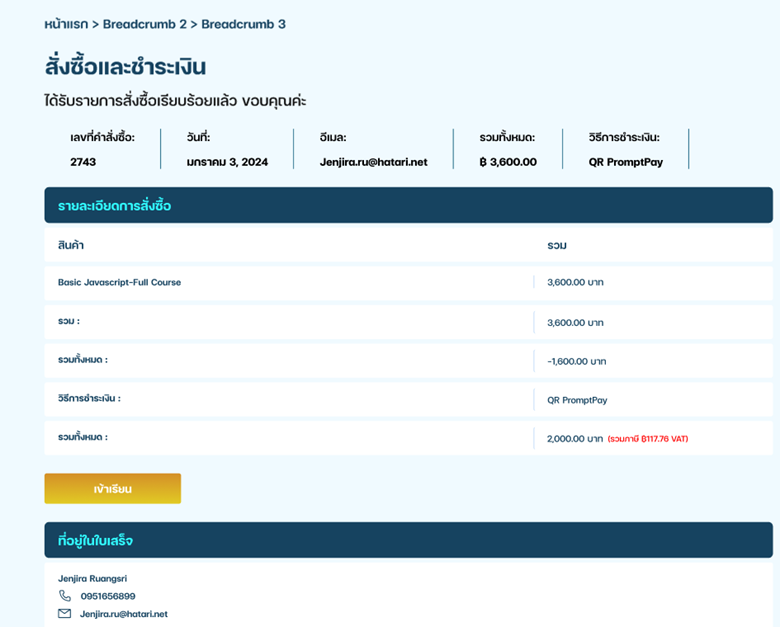Open the Breadcrumb 3 link

(x=243, y=24)
